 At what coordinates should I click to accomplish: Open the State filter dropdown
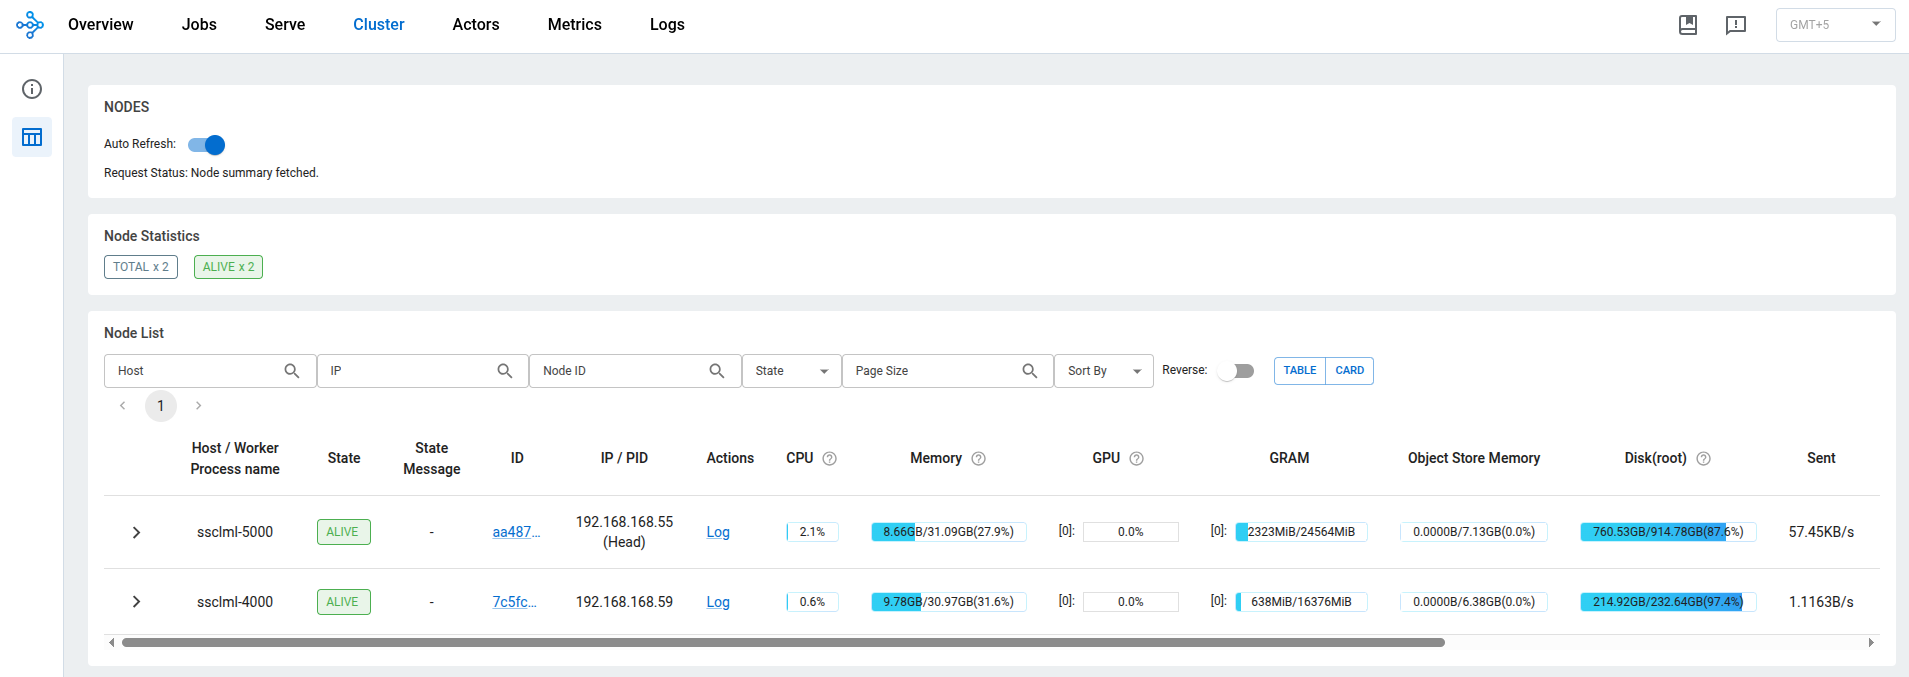(791, 371)
